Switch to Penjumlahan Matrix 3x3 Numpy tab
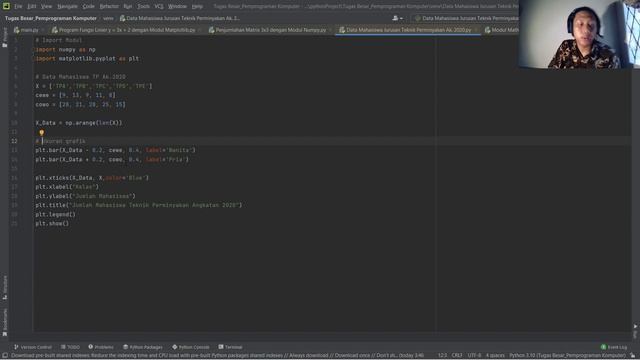The image size is (640, 360). click(x=267, y=30)
